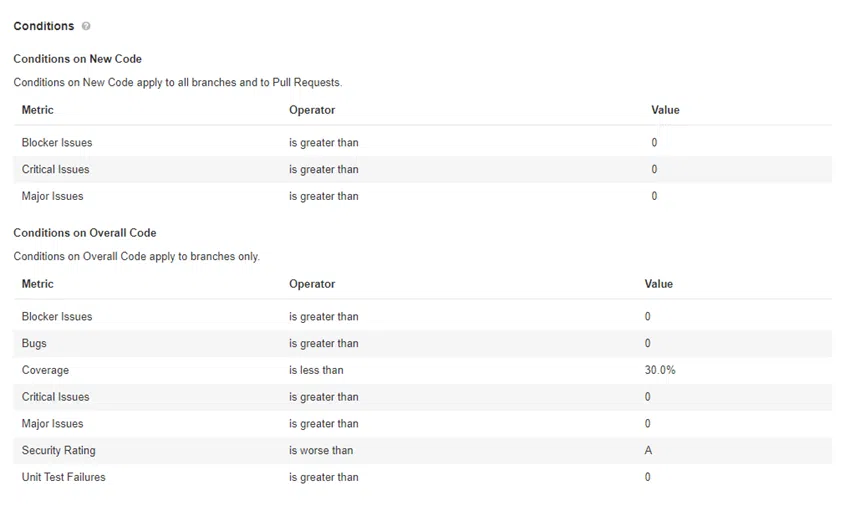
Task: Select Critical Issues row under New Code
Action: click(x=56, y=170)
